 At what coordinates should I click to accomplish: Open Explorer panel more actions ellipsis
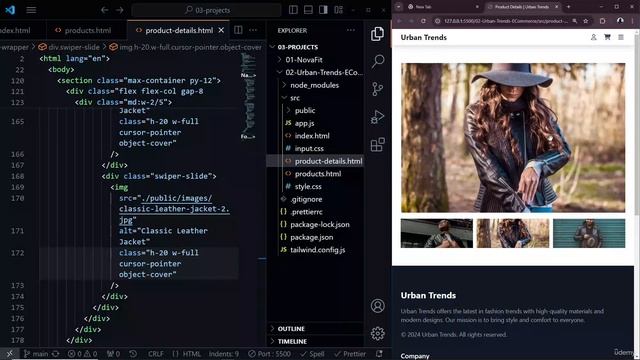(351, 30)
